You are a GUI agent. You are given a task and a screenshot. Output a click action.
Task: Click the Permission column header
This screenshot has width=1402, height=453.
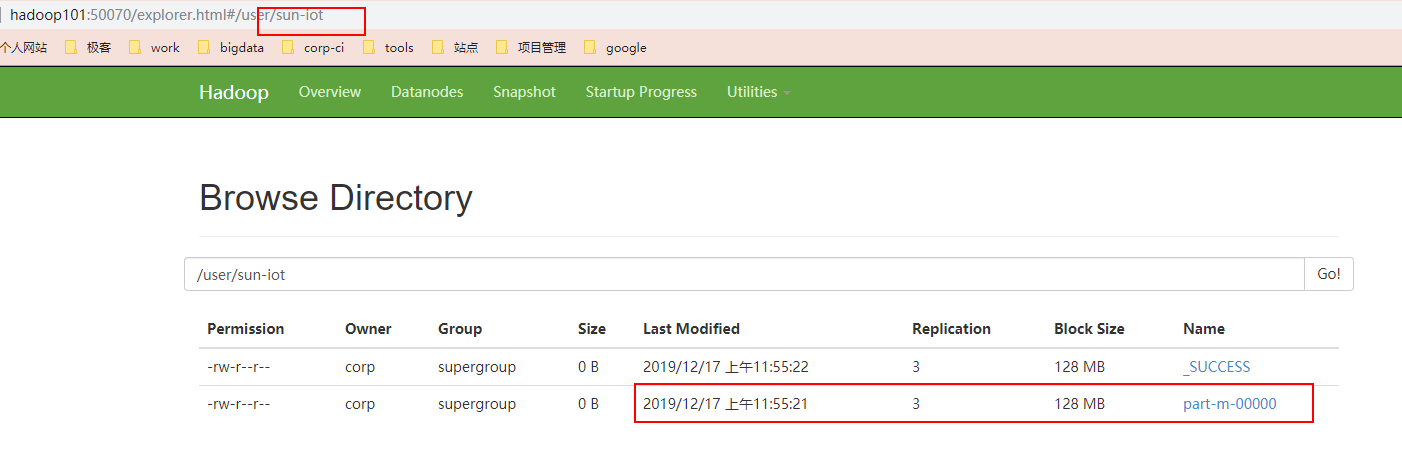point(246,329)
